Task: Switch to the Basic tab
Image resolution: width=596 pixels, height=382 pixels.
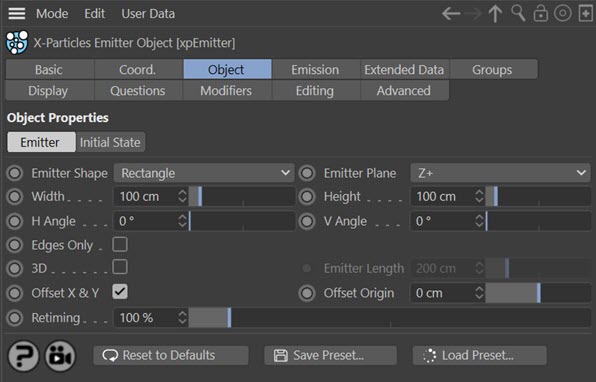Action: (49, 70)
